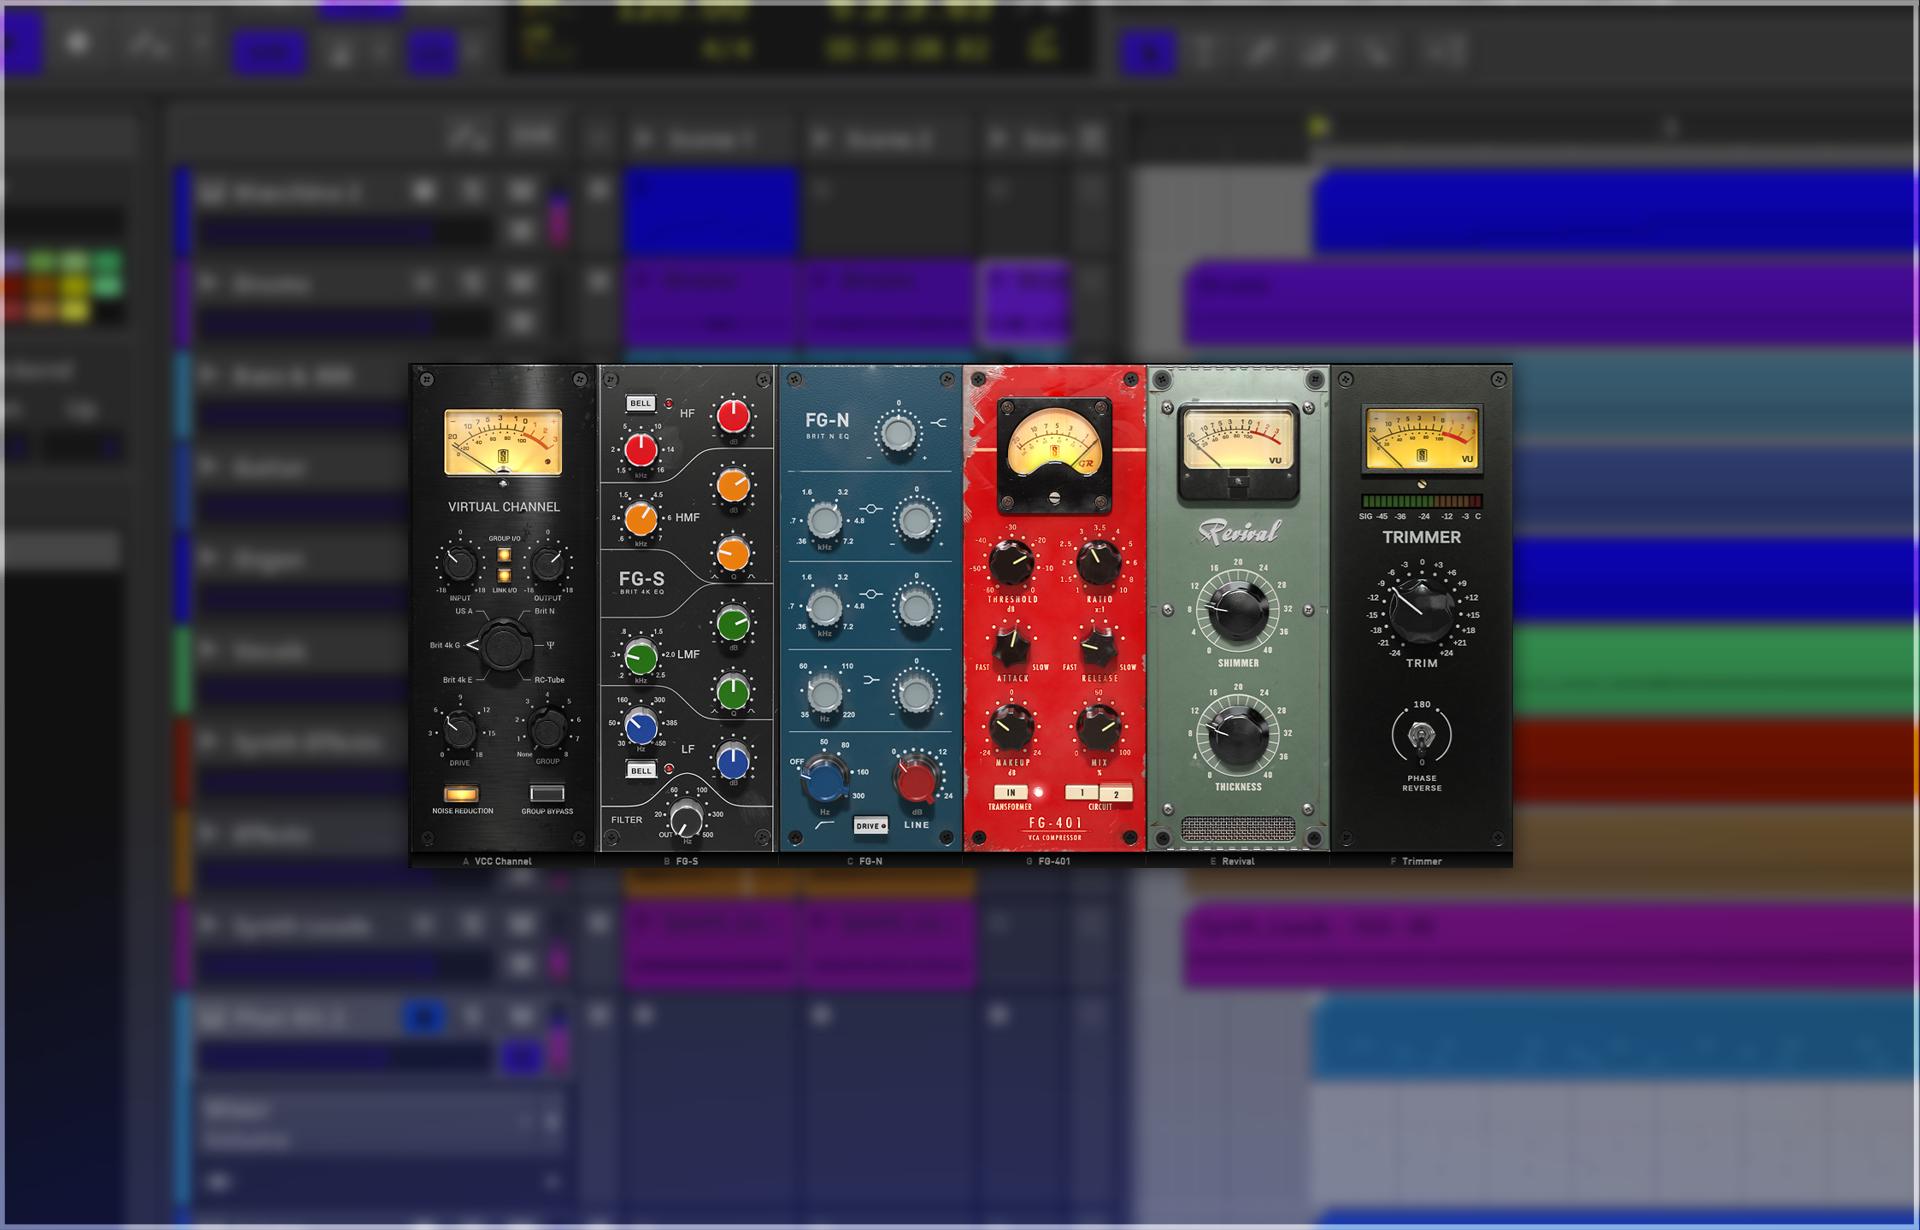This screenshot has height=1230, width=1920.
Task: Select the US A console model label
Action: coord(463,611)
